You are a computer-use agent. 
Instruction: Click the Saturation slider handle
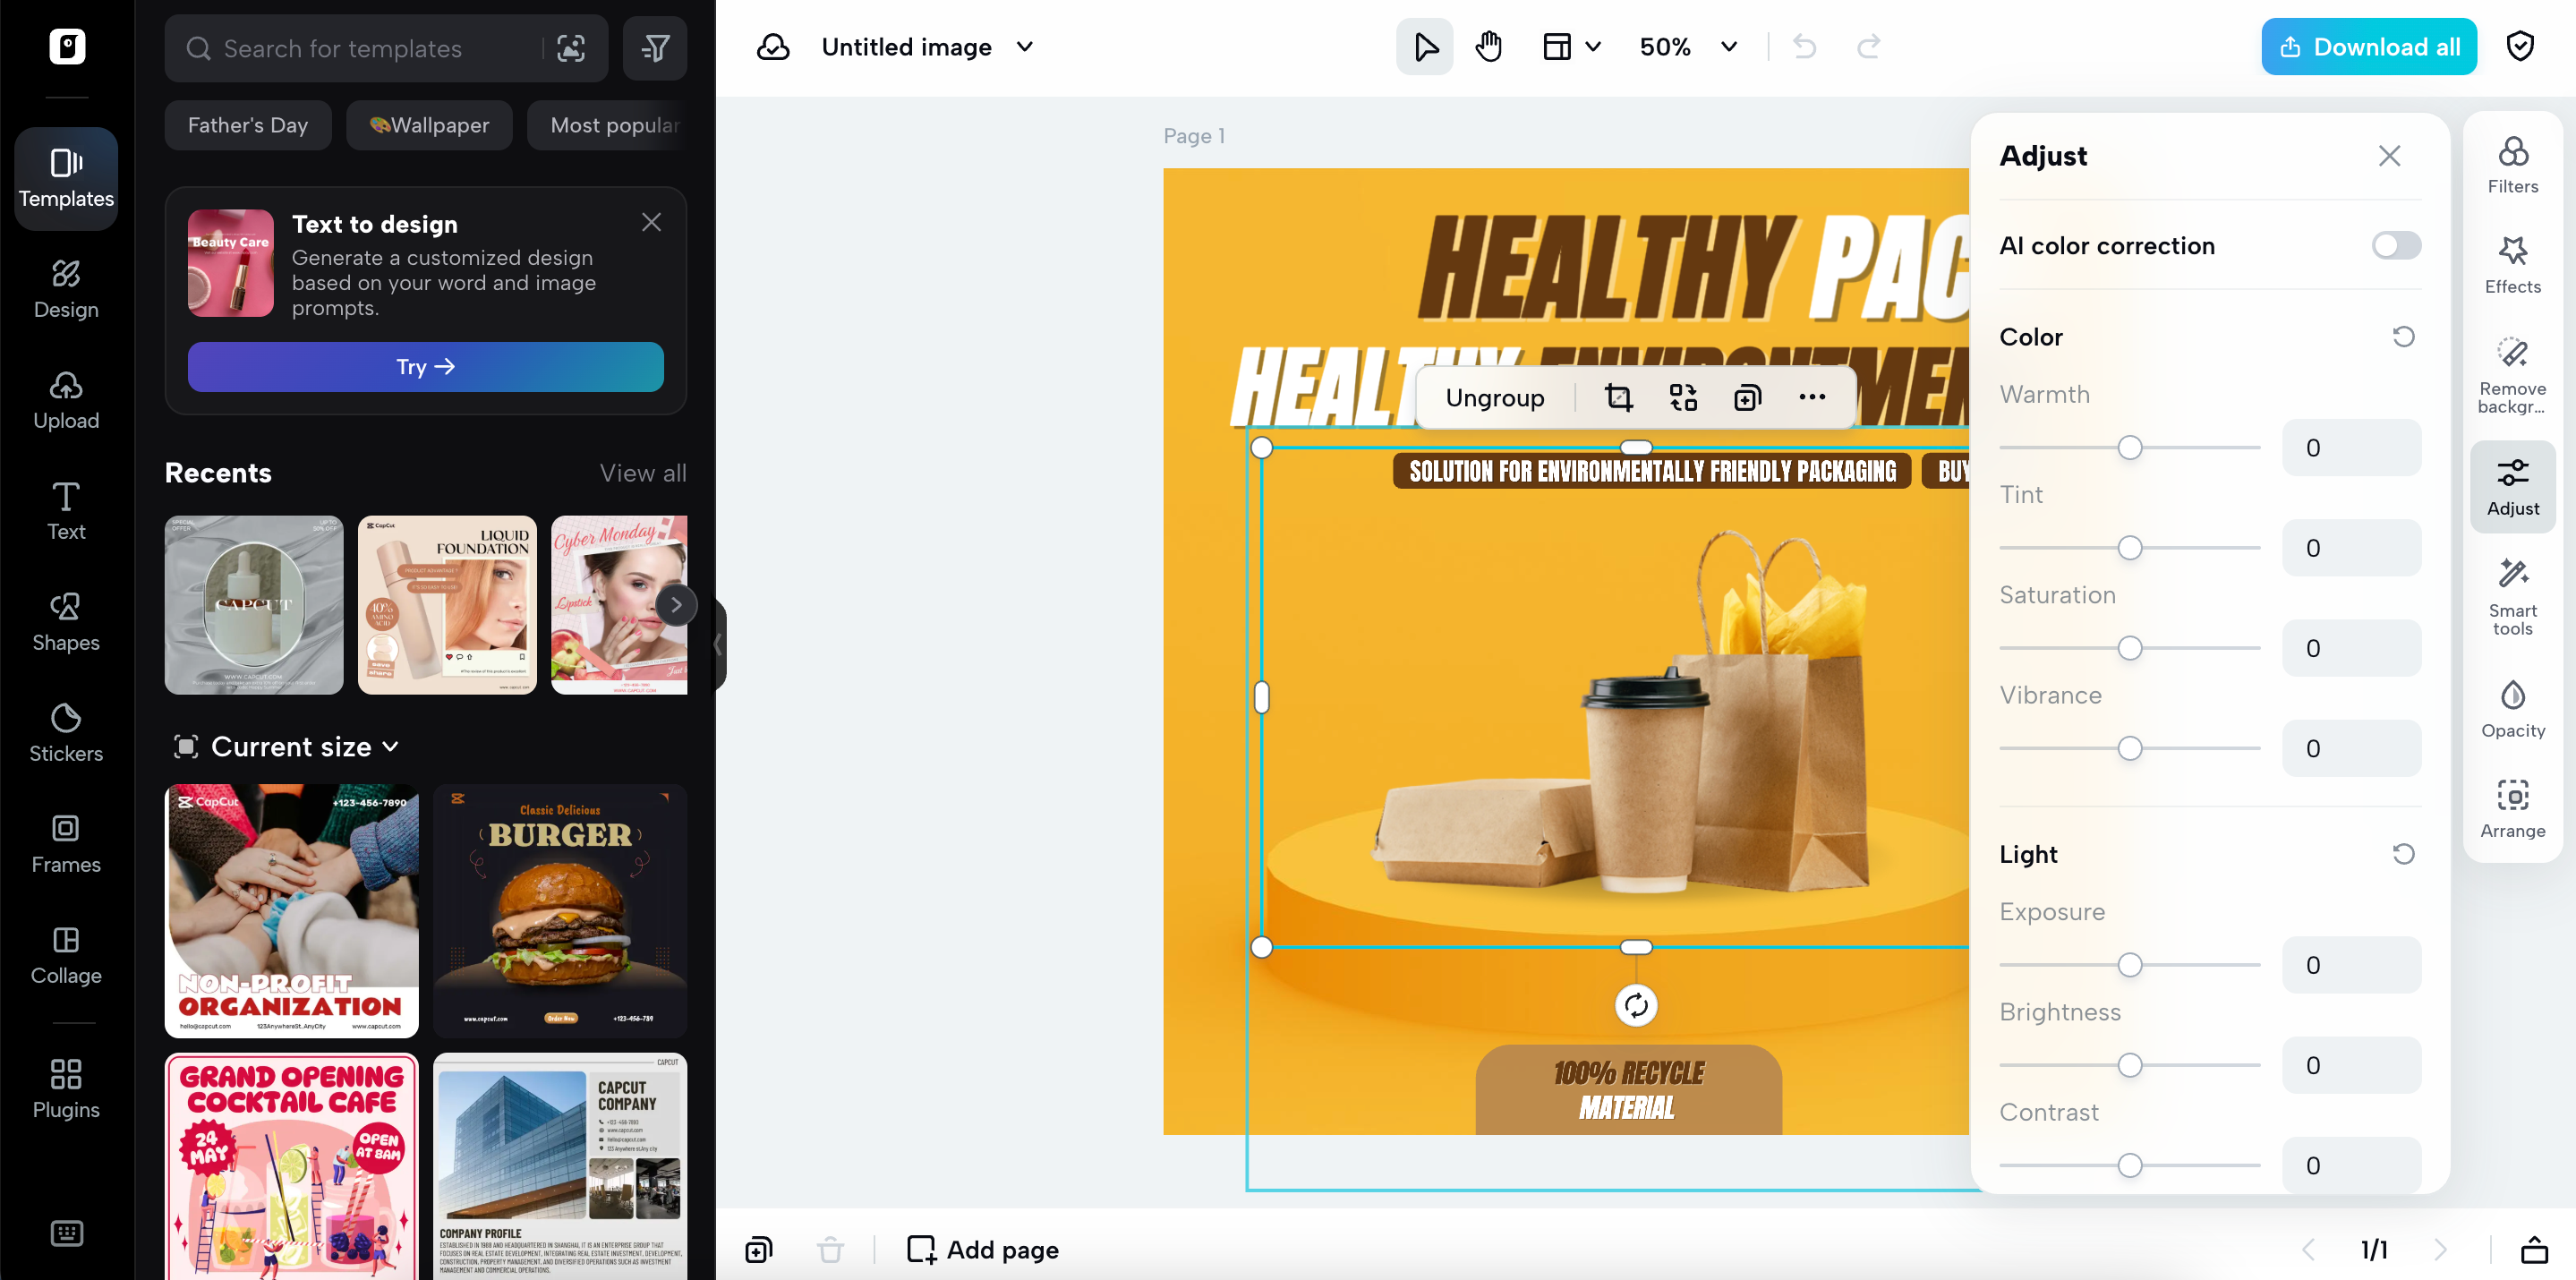tap(2130, 648)
